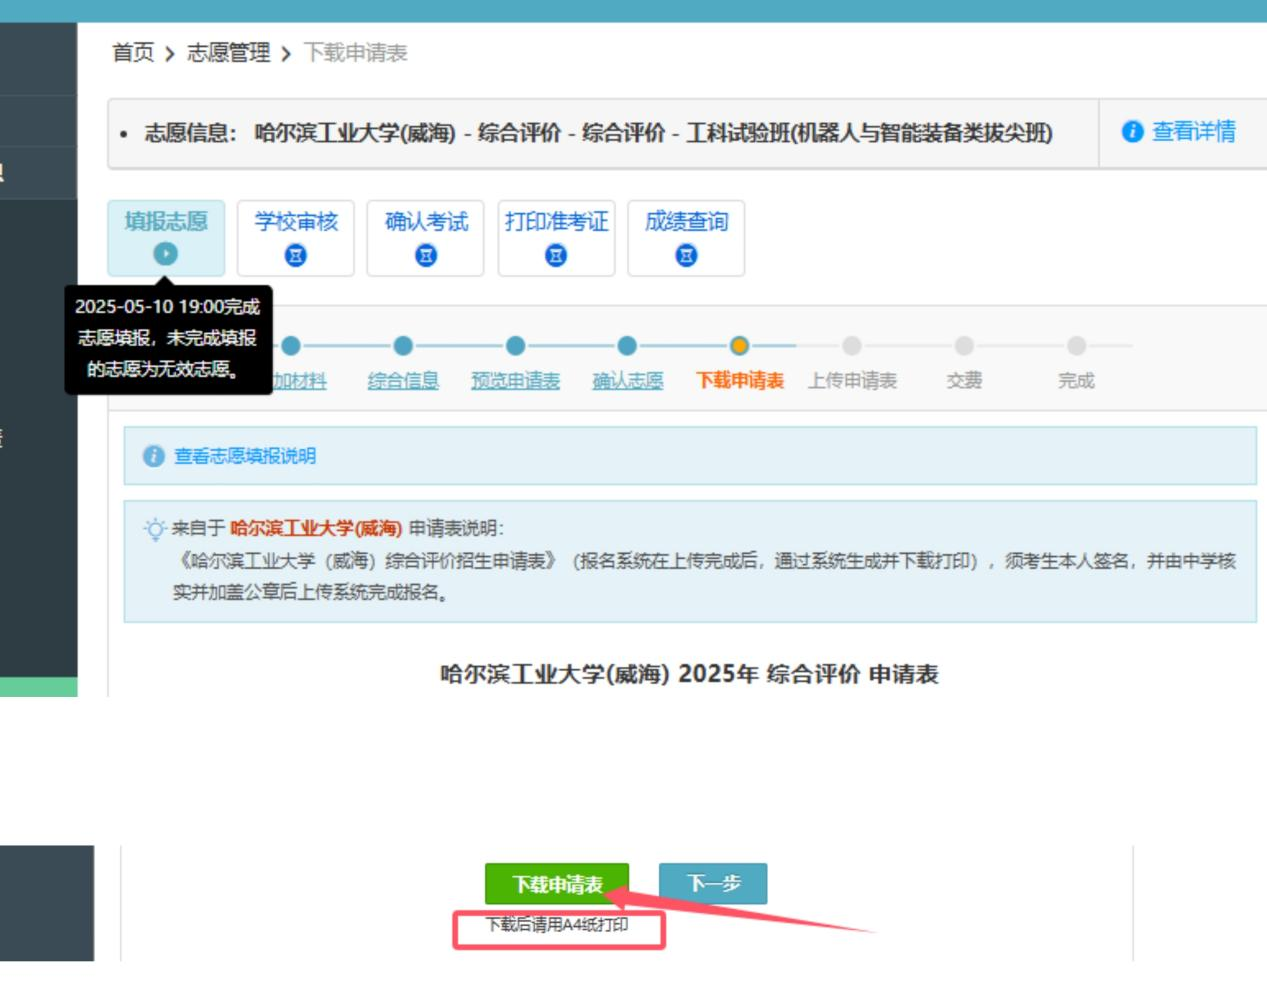The image size is (1267, 984).
Task: Click the hourglass icon under 成绩查询
Action: click(686, 255)
